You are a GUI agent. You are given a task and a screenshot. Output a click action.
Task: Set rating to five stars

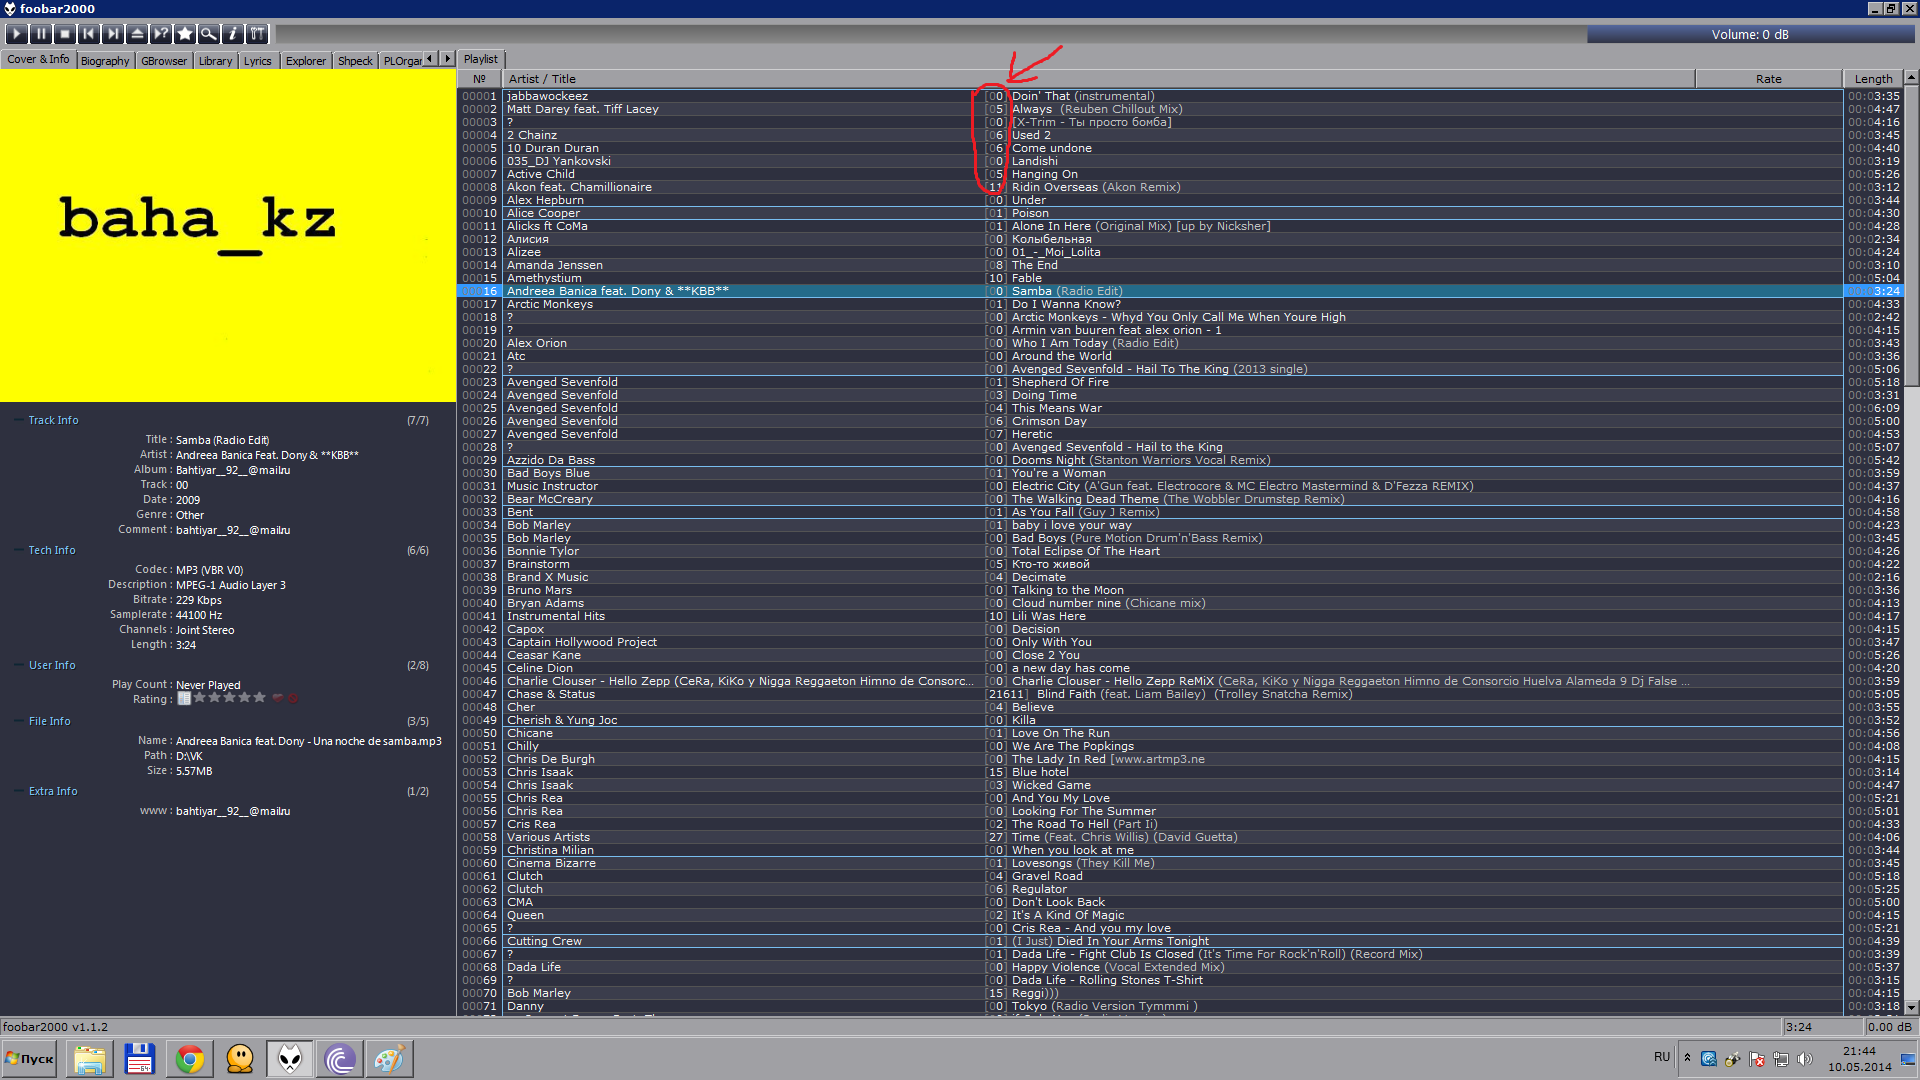[260, 698]
